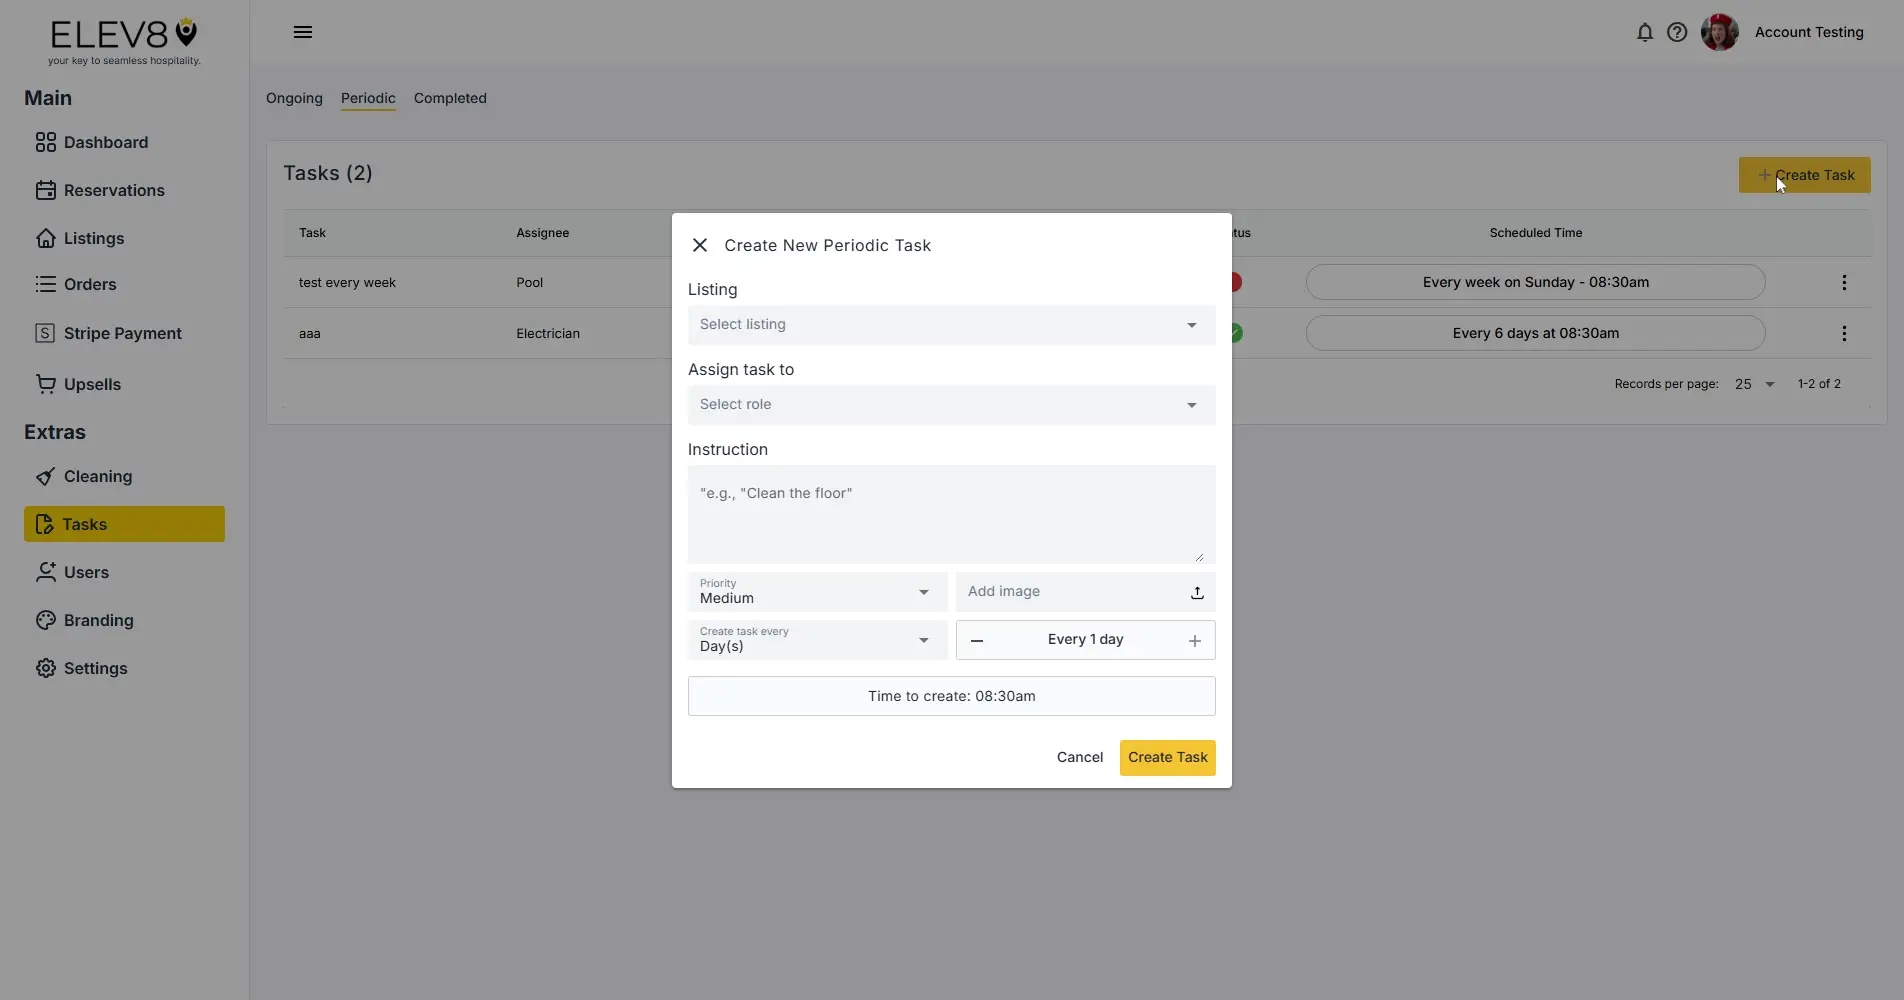This screenshot has height=1000, width=1904.
Task: Cancel the new periodic task
Action: (x=1079, y=757)
